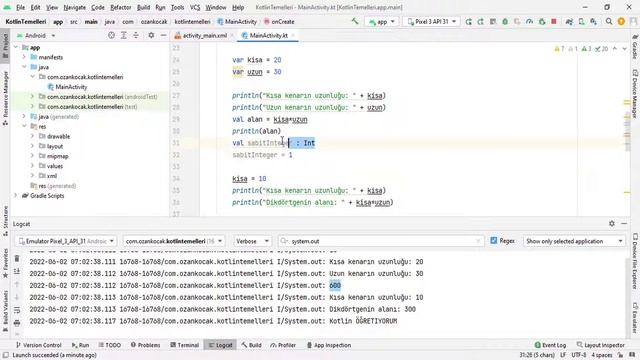Hide the Logcat panel minus icon
The height and width of the screenshot is (360, 640).
point(624,224)
